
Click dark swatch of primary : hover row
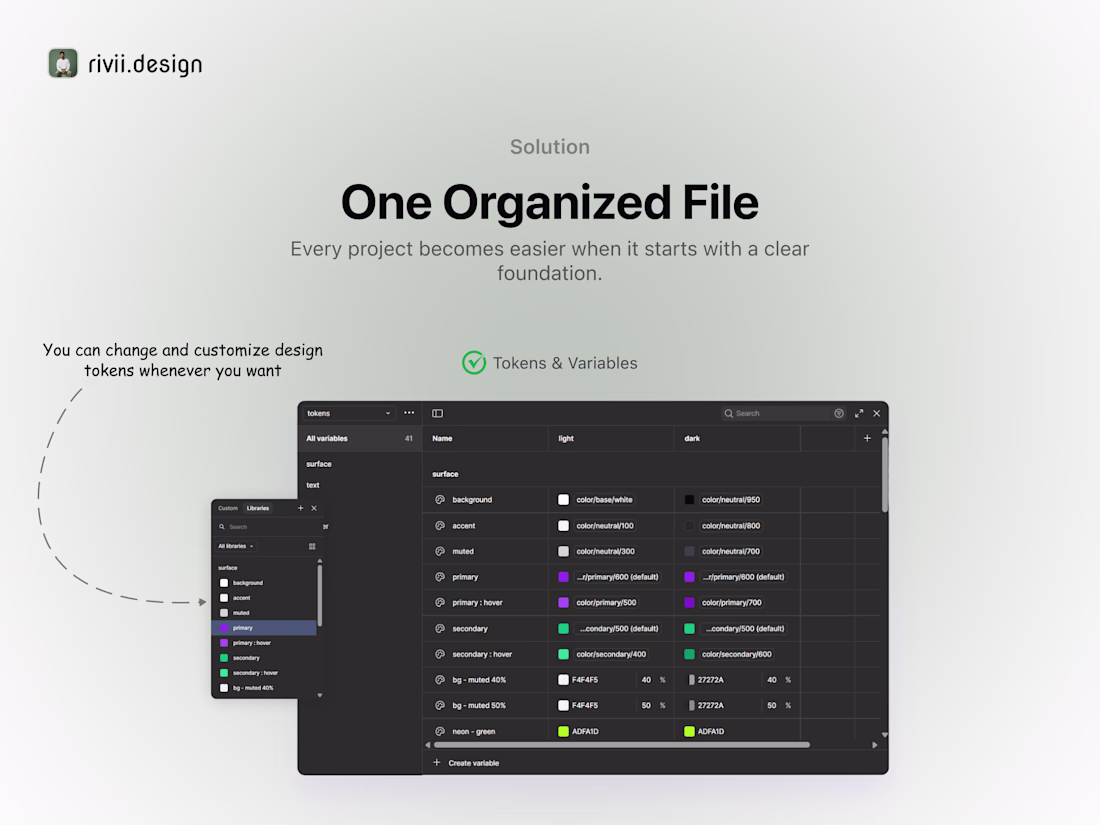pyautogui.click(x=690, y=603)
